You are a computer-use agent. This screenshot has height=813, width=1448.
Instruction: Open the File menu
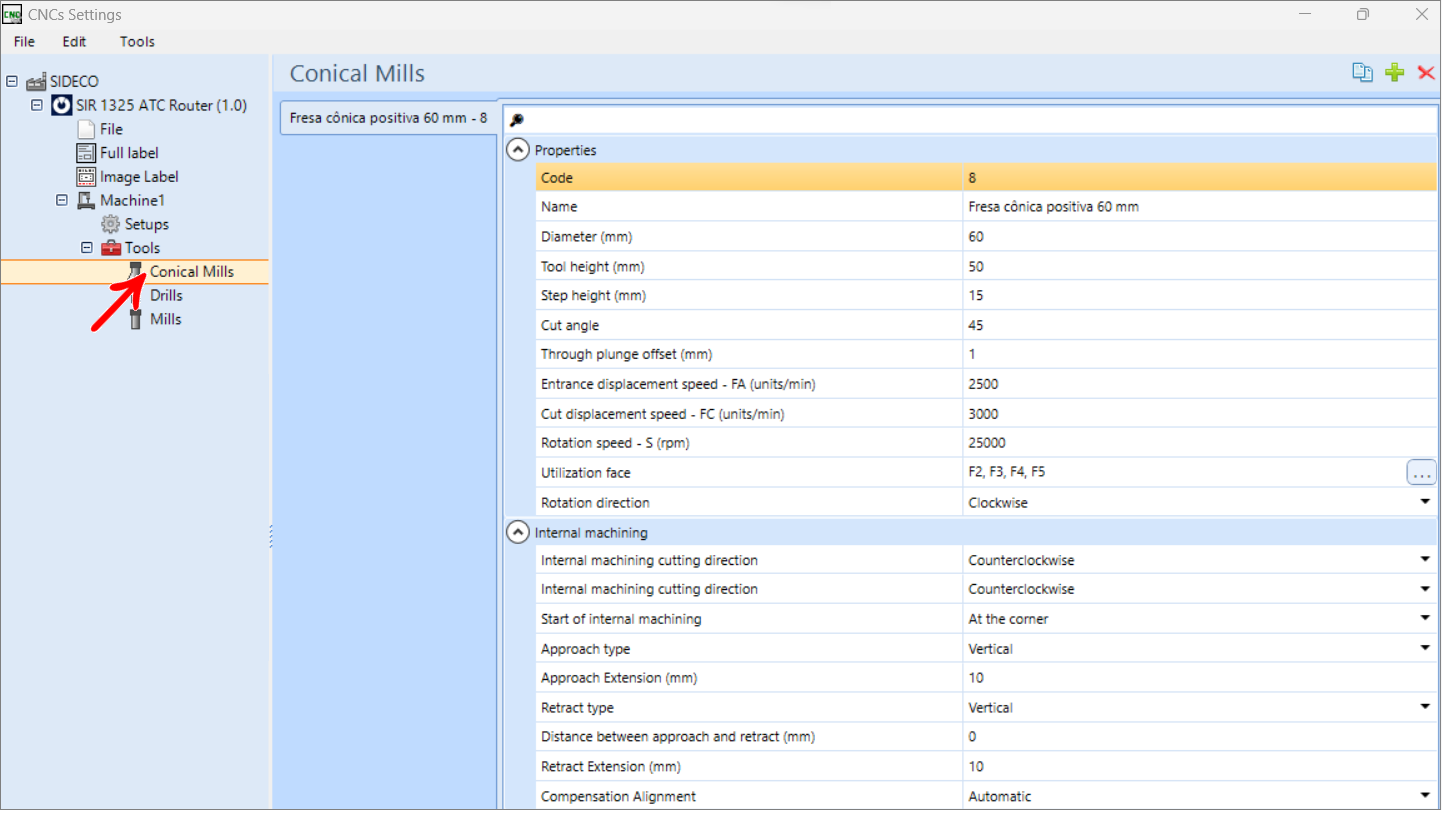point(24,41)
